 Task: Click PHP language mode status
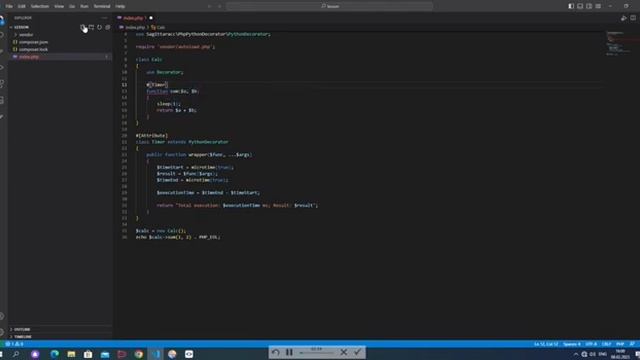click(x=620, y=344)
